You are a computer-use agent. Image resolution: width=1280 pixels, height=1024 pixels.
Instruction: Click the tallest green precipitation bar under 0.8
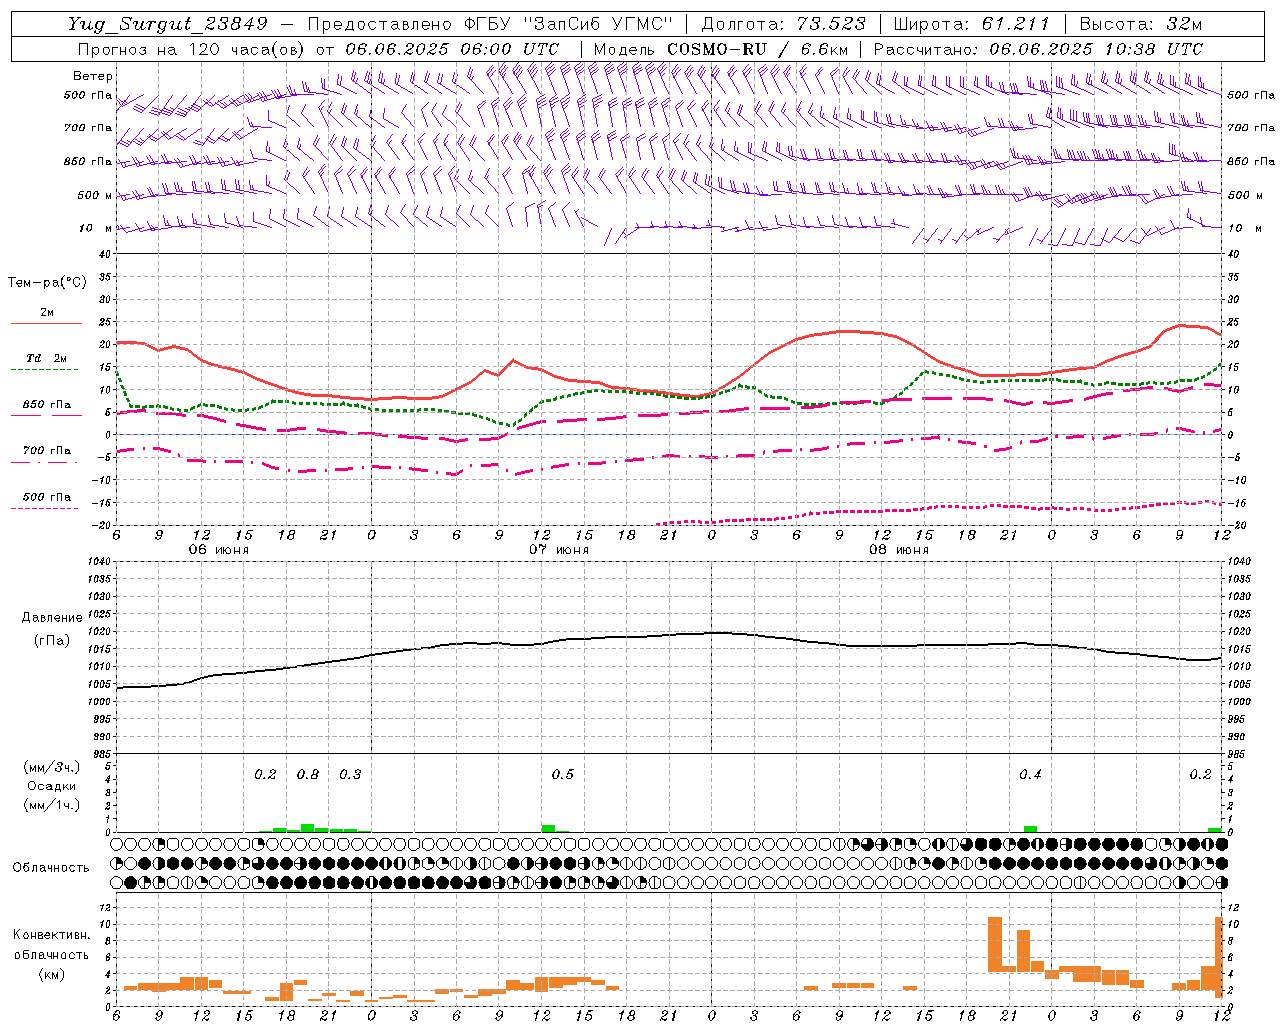click(x=308, y=828)
